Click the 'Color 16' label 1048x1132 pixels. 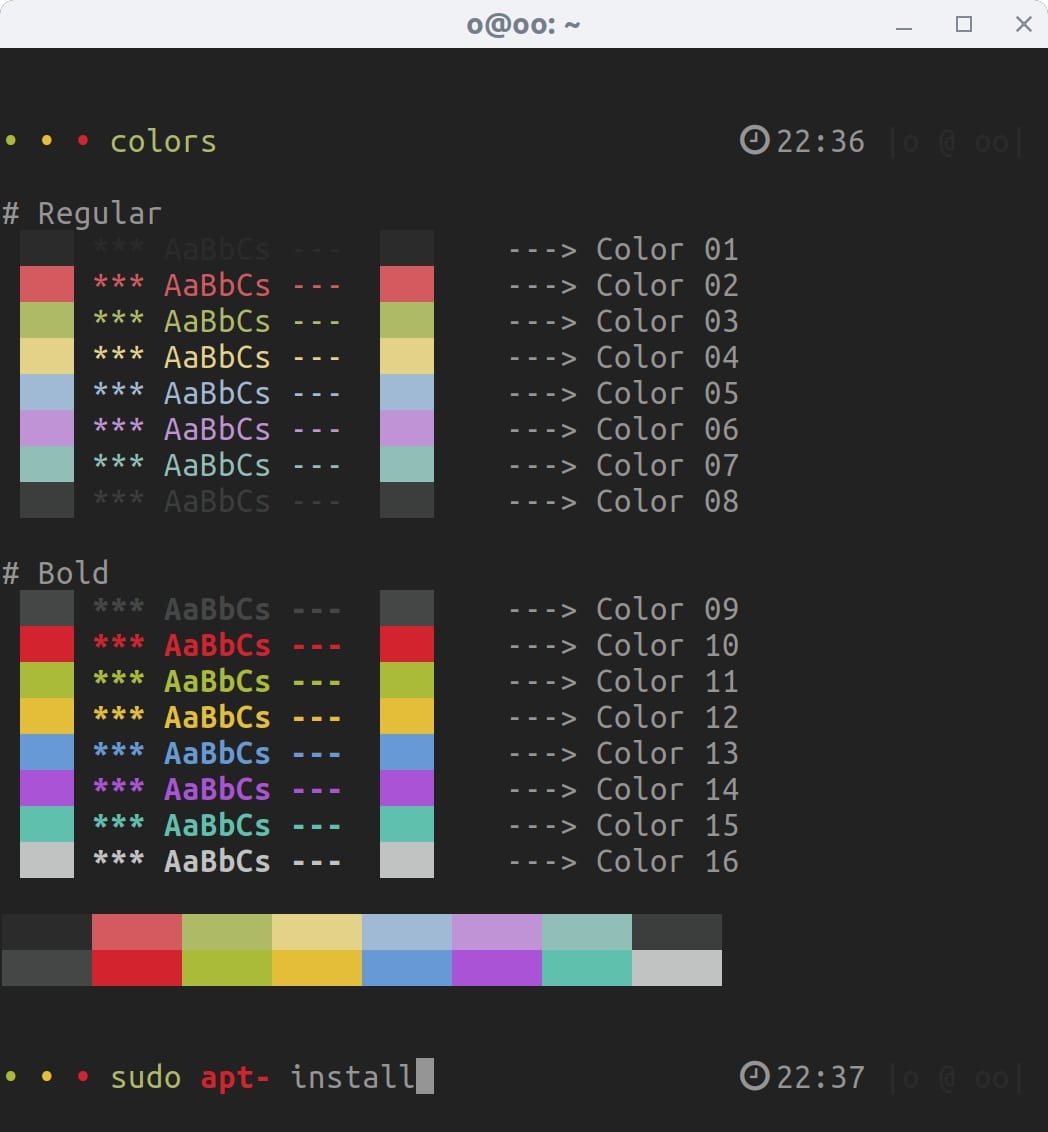point(667,861)
